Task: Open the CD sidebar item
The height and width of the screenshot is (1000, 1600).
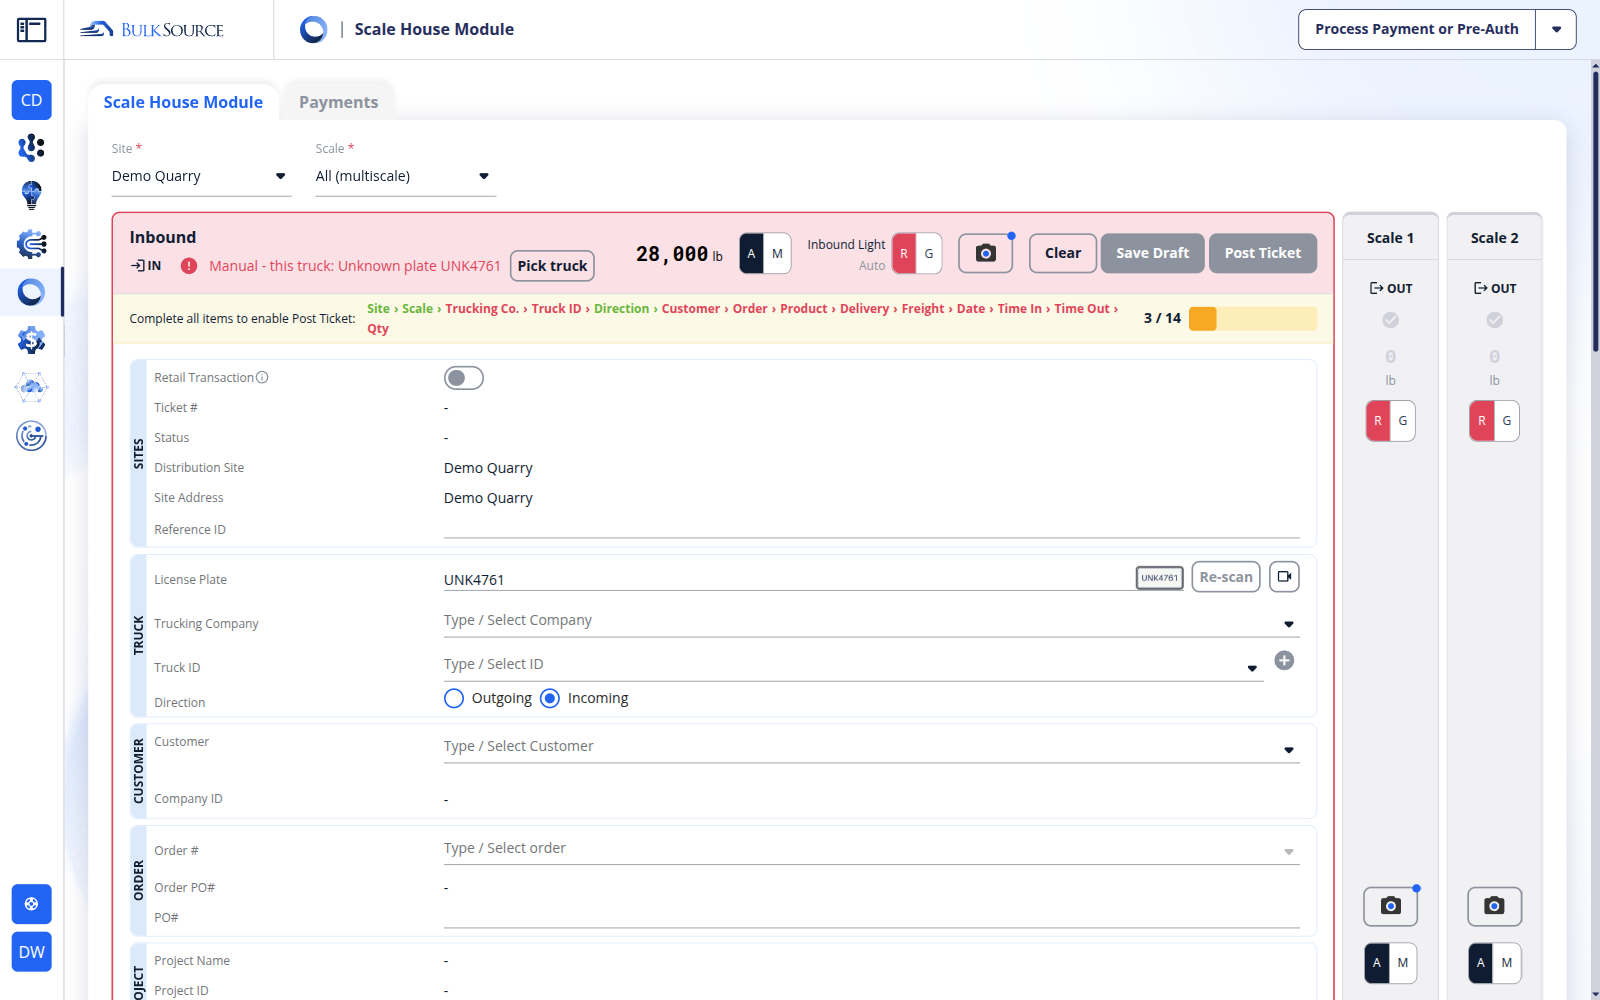Action: pos(32,100)
